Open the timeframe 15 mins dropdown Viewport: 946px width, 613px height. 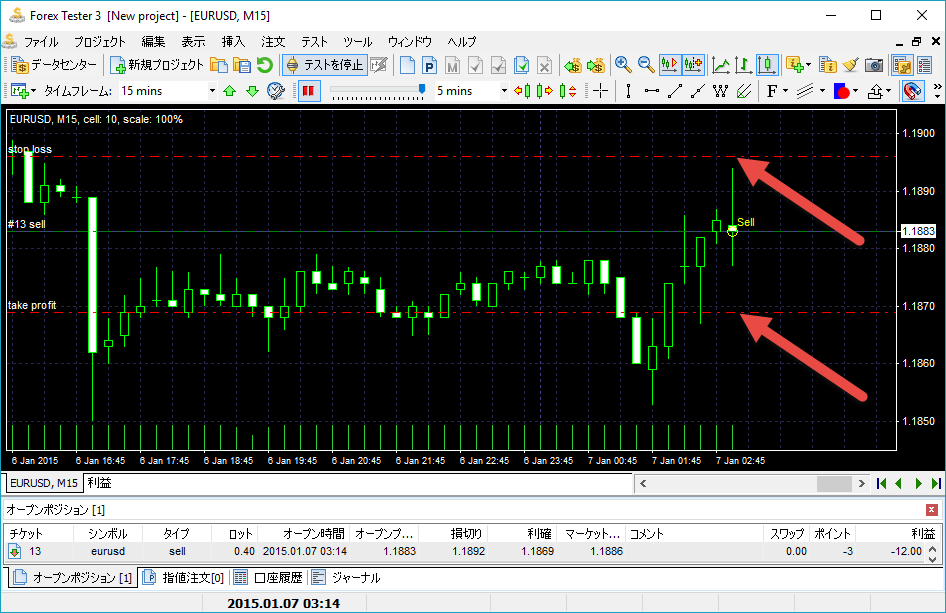[212, 91]
